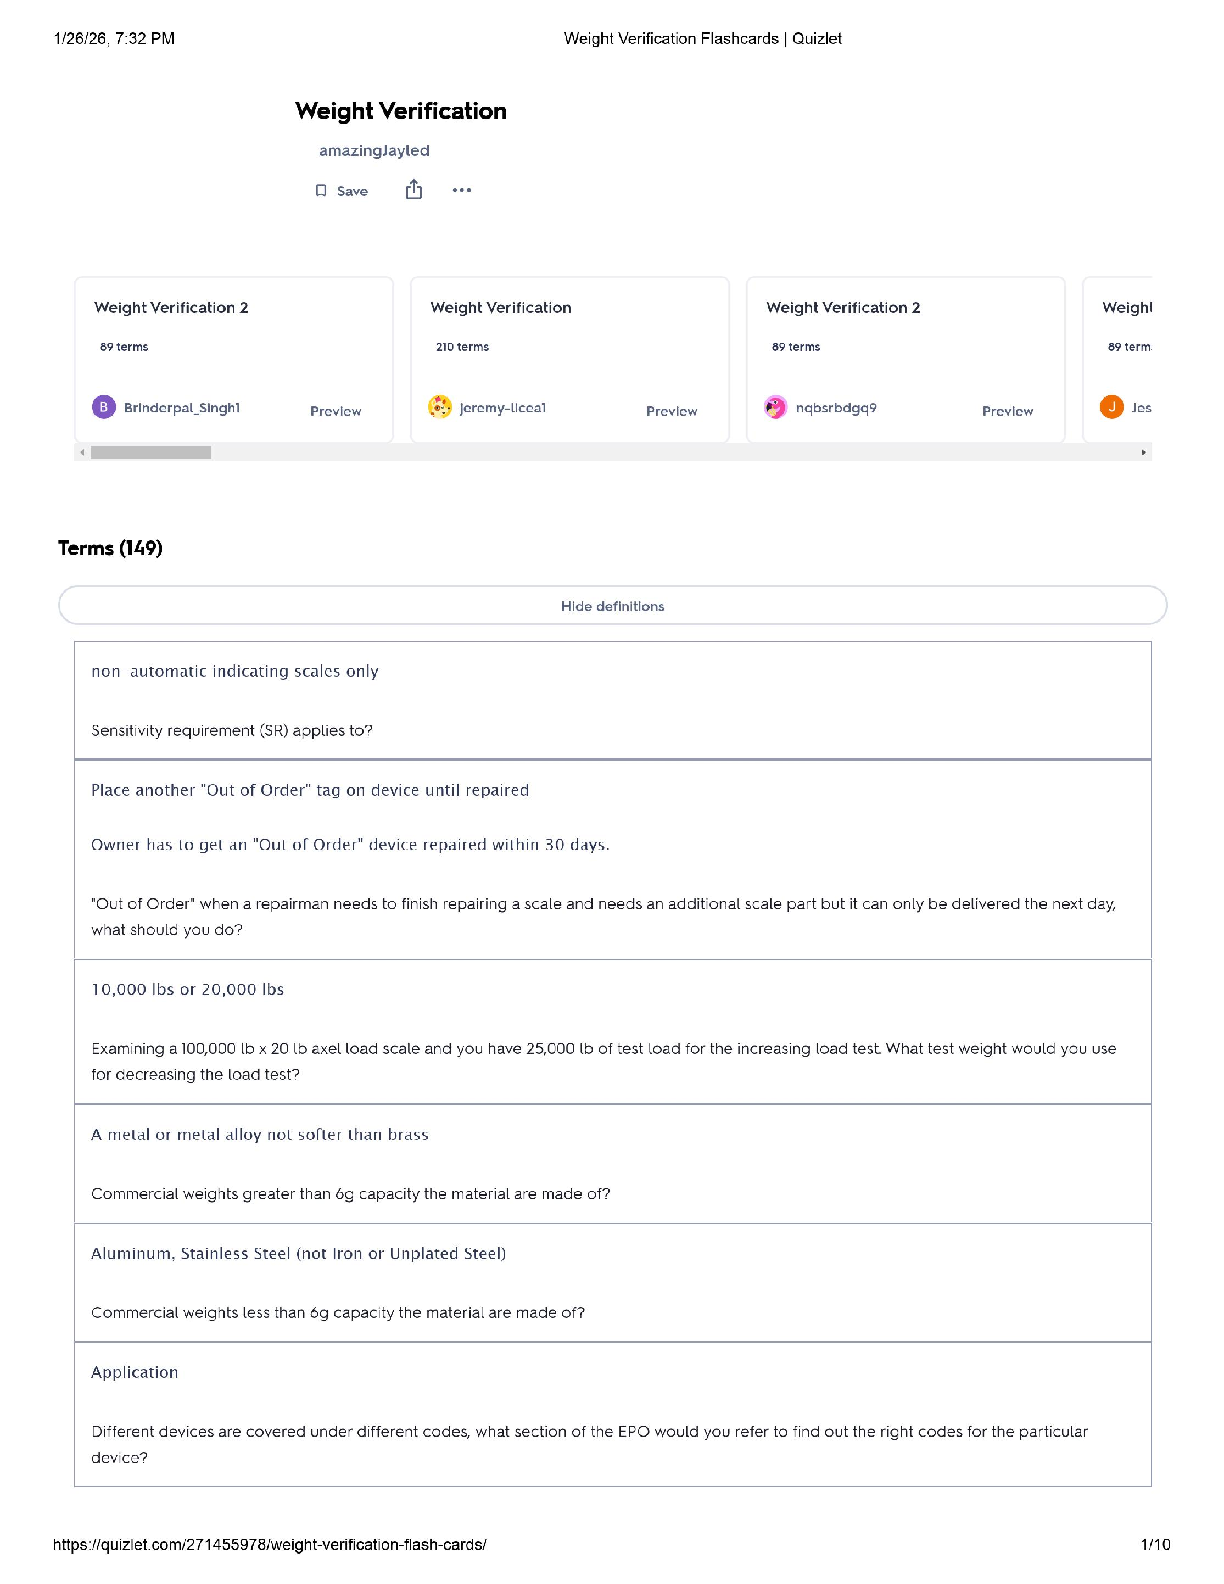Click the orange J avatar icon
The height and width of the screenshot is (1584, 1224).
1111,408
